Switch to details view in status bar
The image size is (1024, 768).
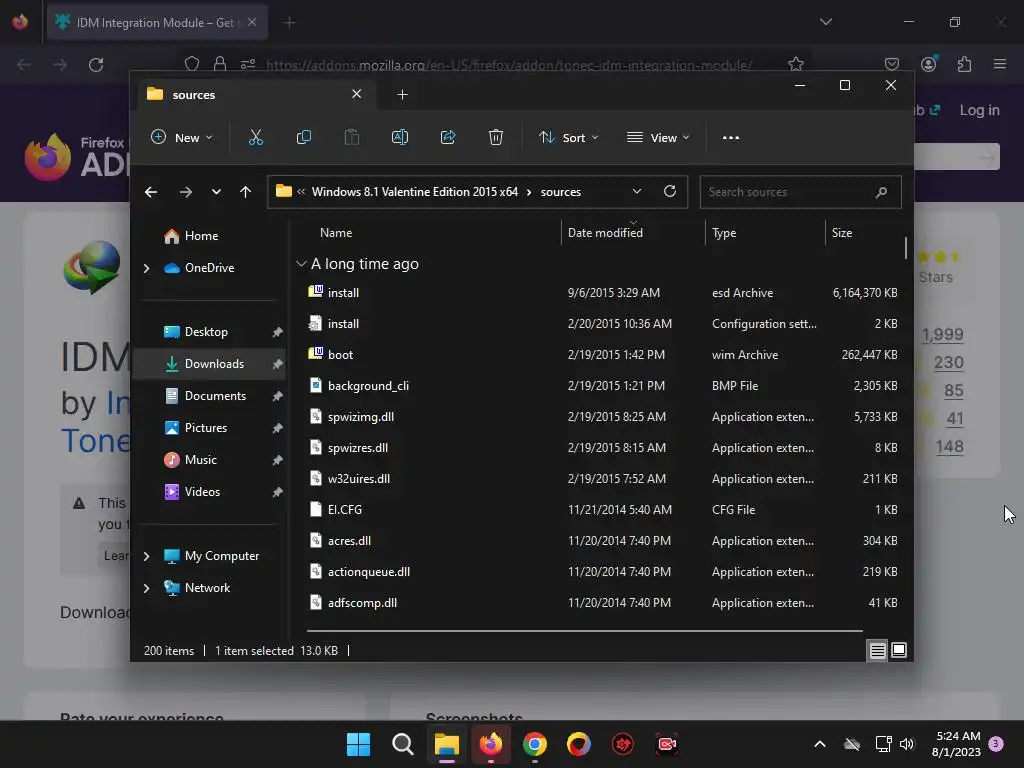pos(877,650)
